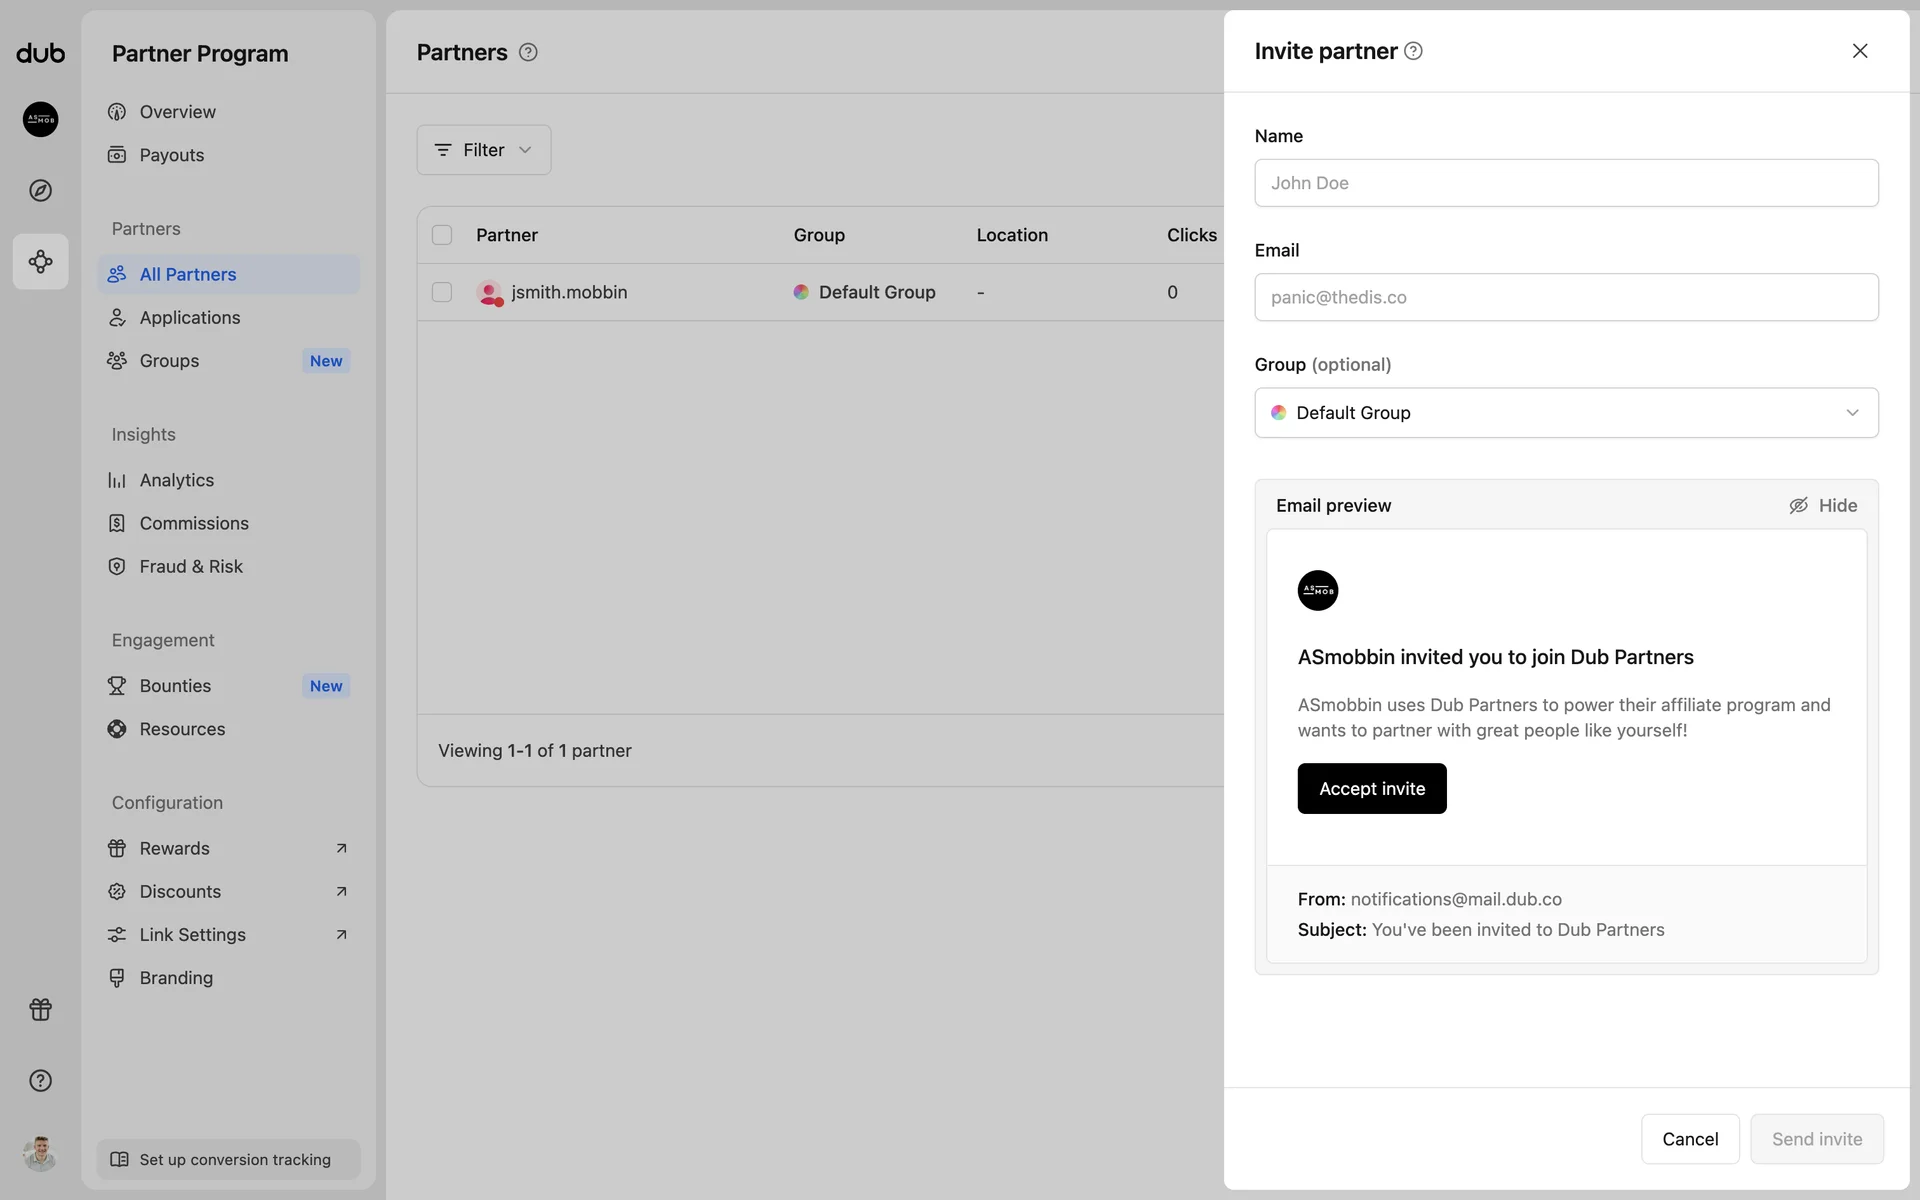Go to Applications in sidebar

190,317
